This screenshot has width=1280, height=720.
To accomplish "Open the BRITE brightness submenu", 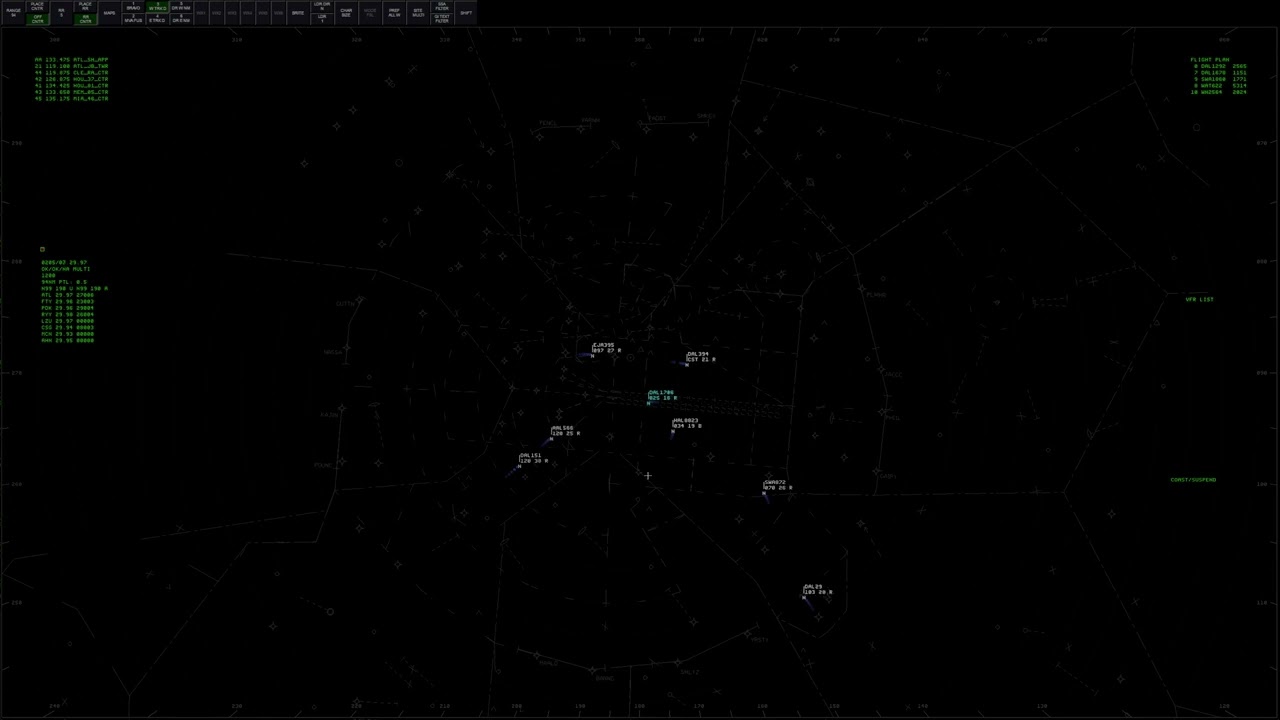I will point(298,12).
